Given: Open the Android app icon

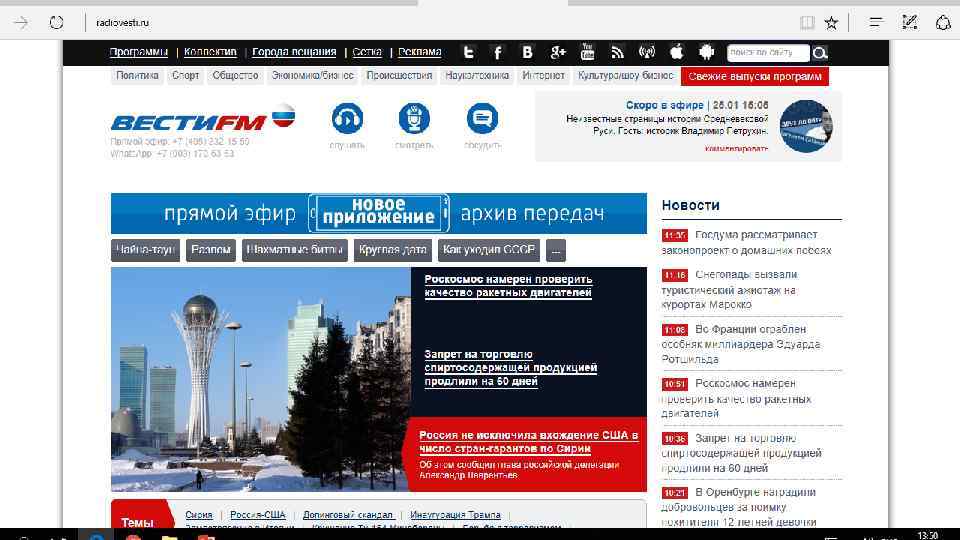Looking at the screenshot, I should pos(707,53).
